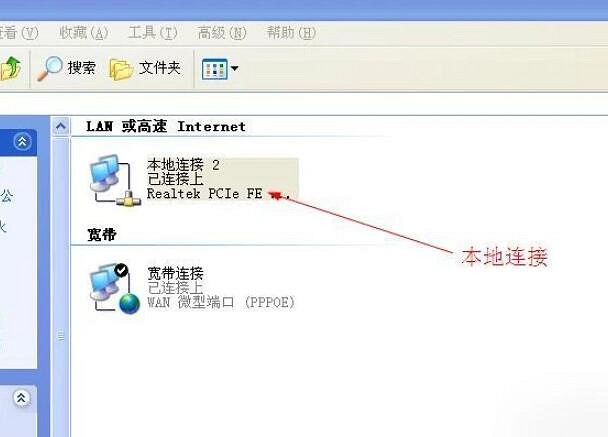The height and width of the screenshot is (437, 608).
Task: Open the 高级(N) menu
Action: pos(222,33)
